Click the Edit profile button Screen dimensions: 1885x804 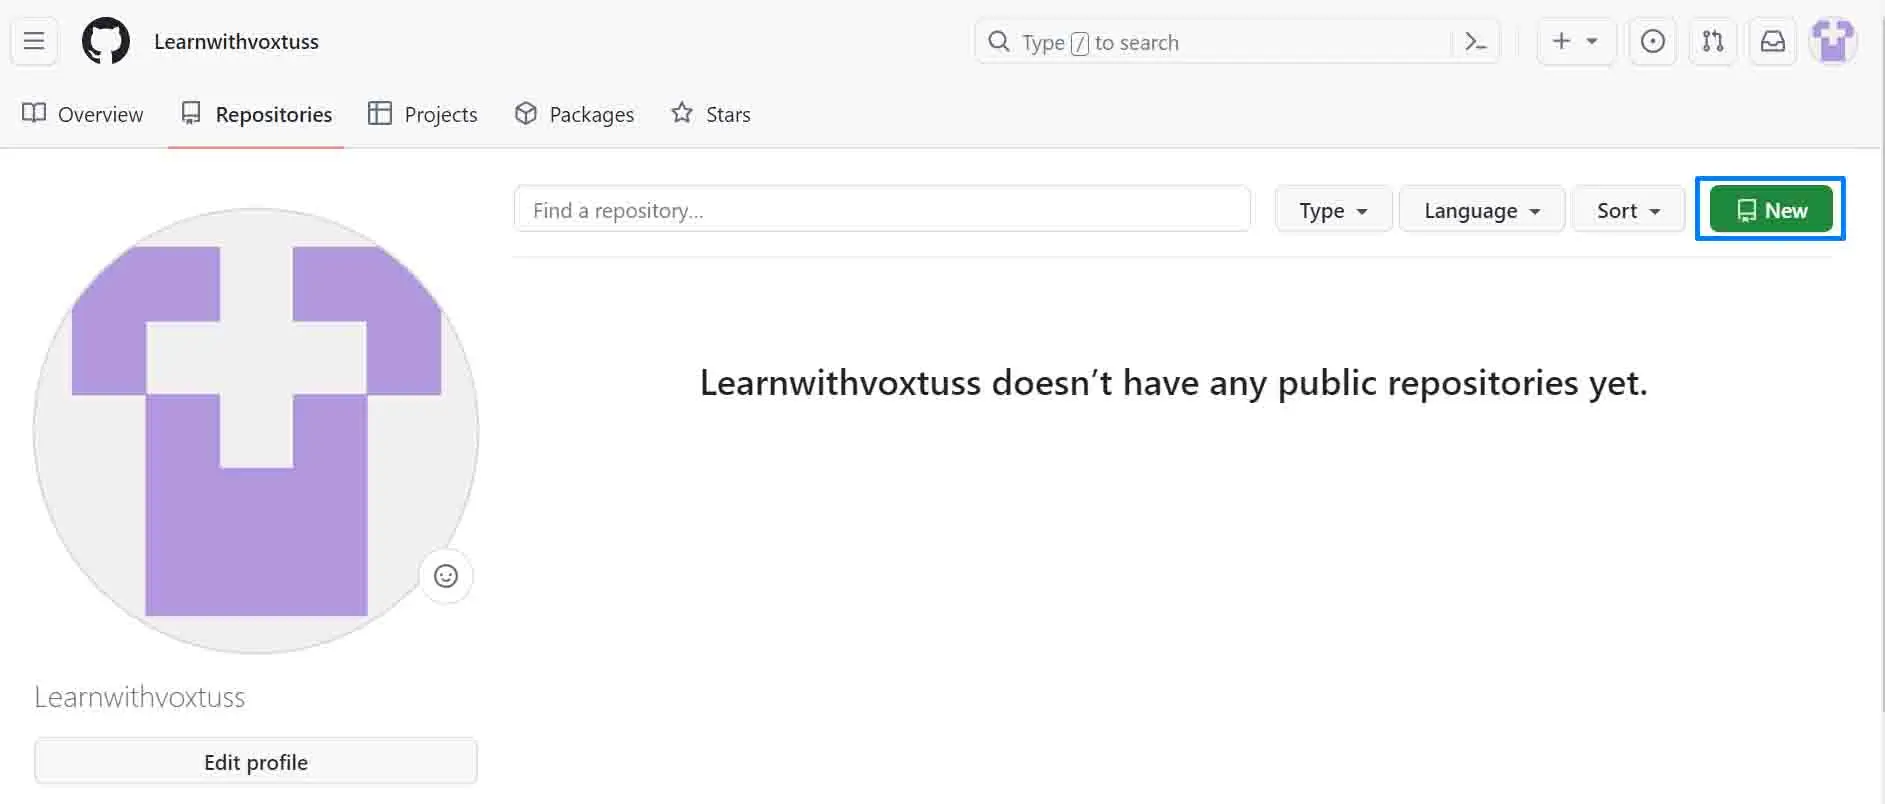point(256,762)
